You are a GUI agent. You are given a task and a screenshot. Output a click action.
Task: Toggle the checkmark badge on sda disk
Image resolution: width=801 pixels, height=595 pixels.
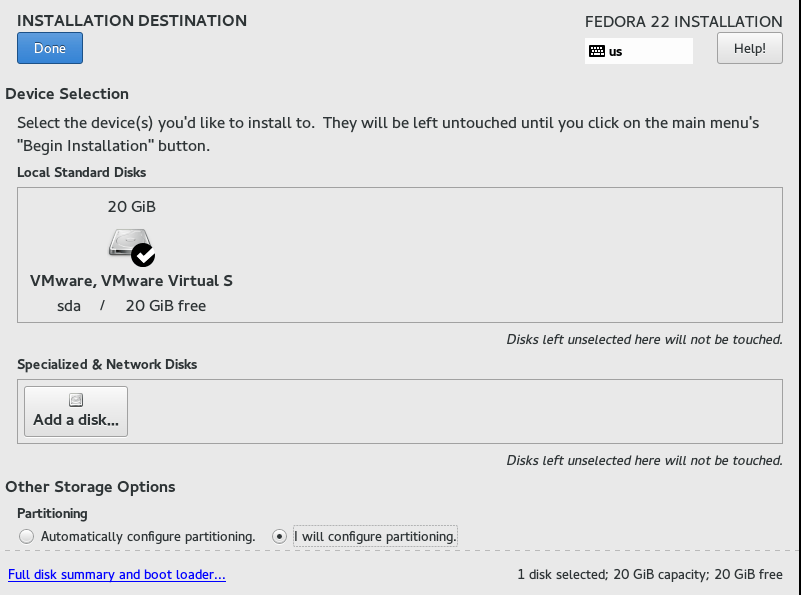(x=143, y=255)
